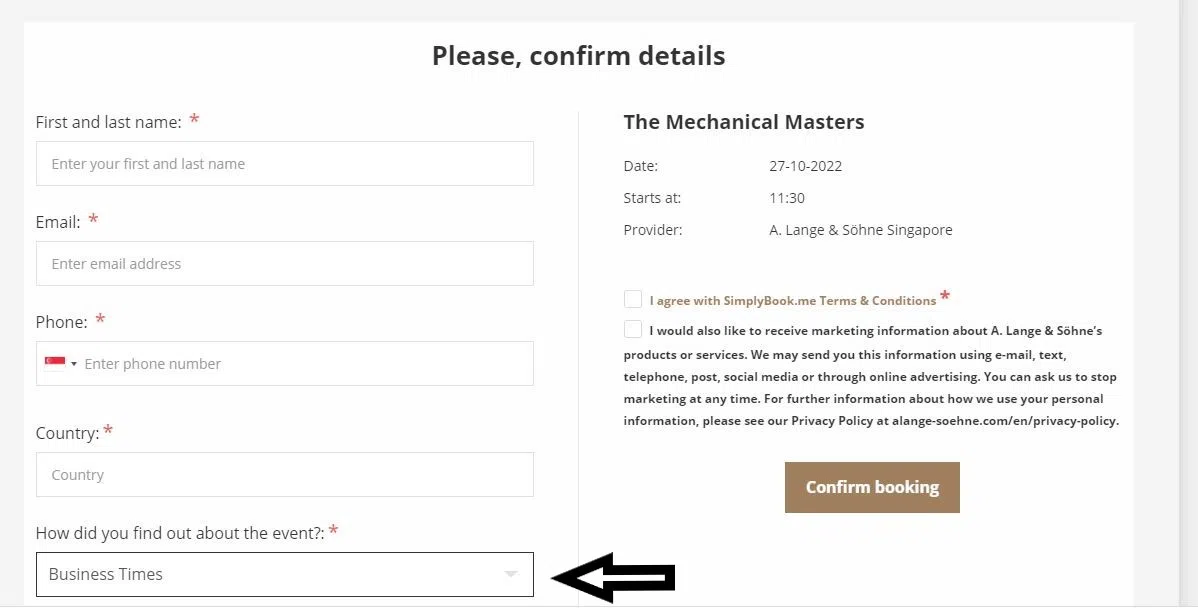Click the red asterisk beside Terms & Conditions
Viewport: 1198px width, 611px height.
point(945,296)
